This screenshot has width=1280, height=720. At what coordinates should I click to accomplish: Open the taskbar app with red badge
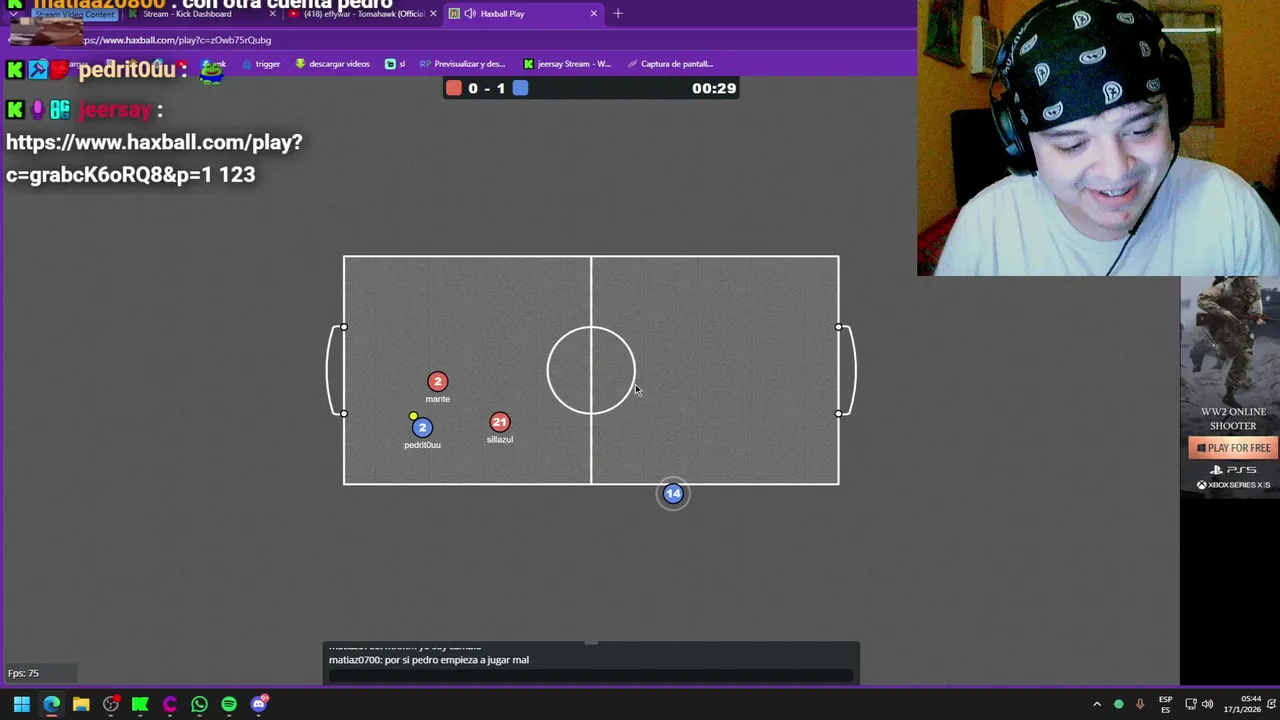[111, 704]
